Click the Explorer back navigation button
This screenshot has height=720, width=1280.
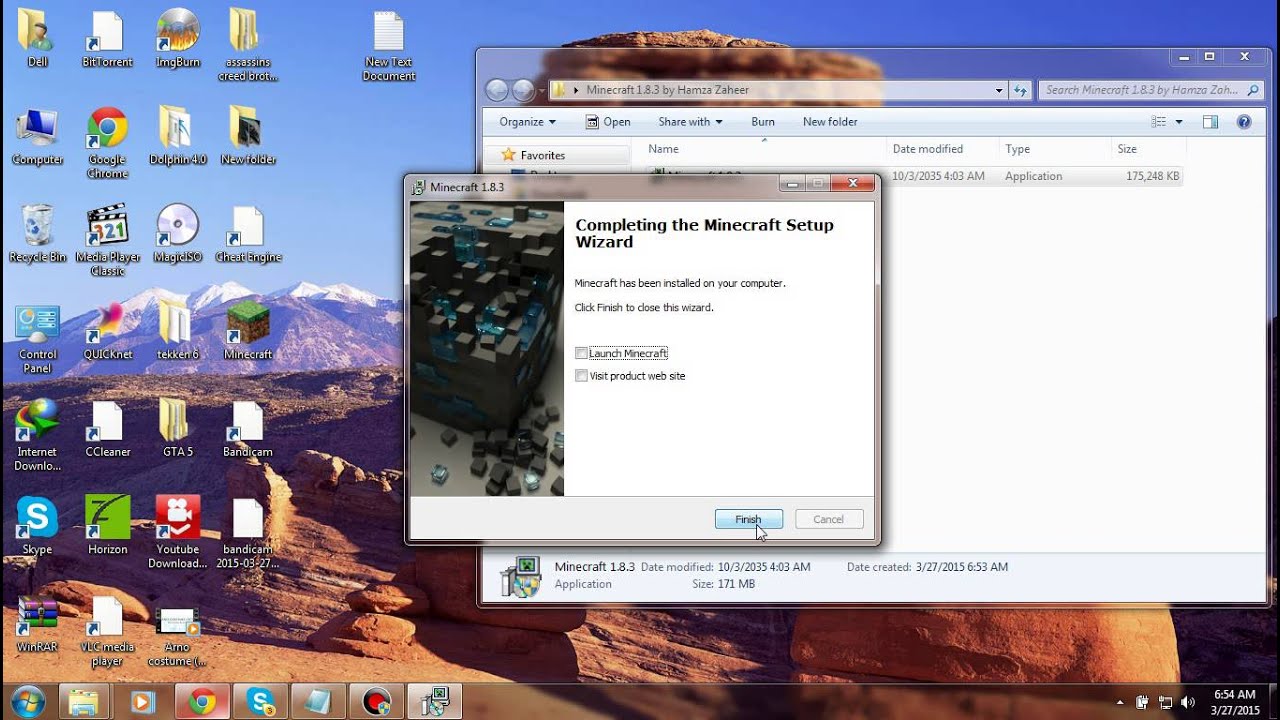[x=497, y=91]
